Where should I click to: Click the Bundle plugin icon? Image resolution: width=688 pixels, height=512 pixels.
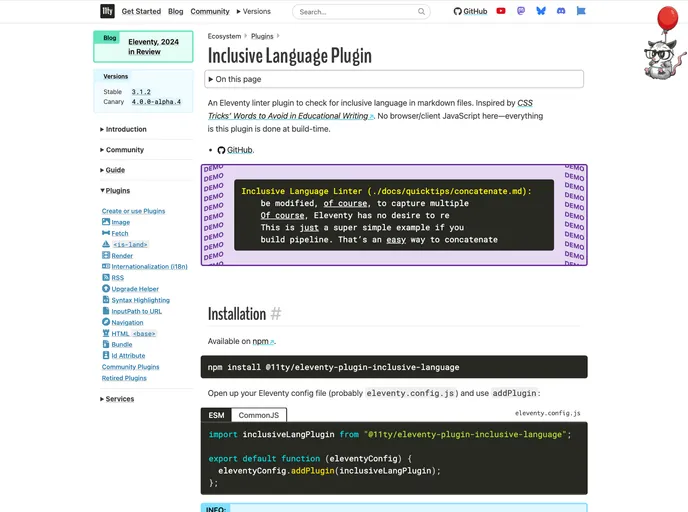coord(106,344)
